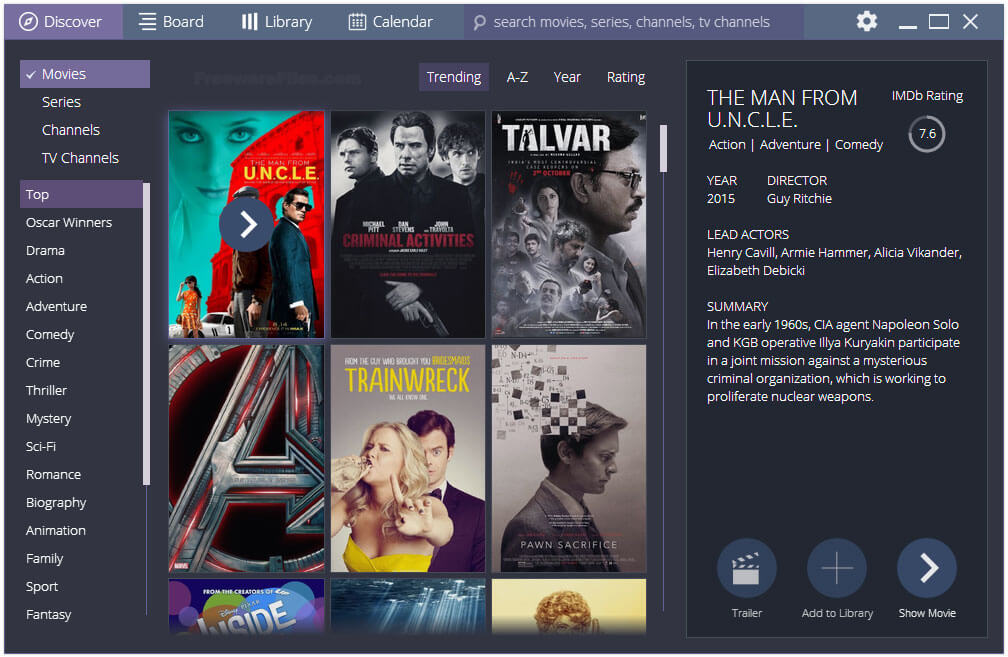
Task: Choose the Sport genre
Action: [42, 586]
